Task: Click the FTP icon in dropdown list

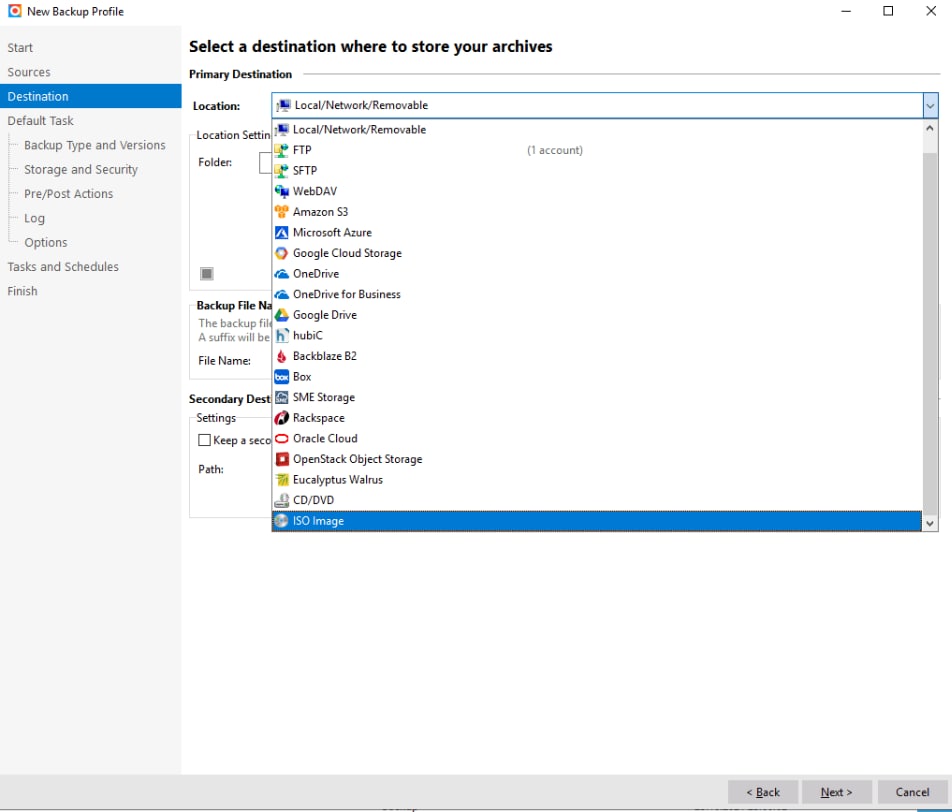Action: (x=282, y=150)
